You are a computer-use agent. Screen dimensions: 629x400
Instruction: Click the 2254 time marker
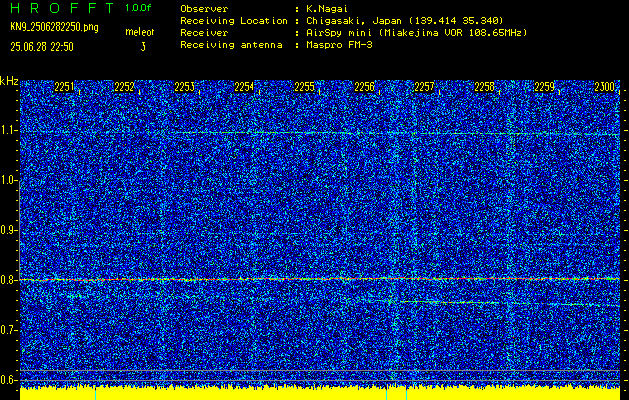244,87
